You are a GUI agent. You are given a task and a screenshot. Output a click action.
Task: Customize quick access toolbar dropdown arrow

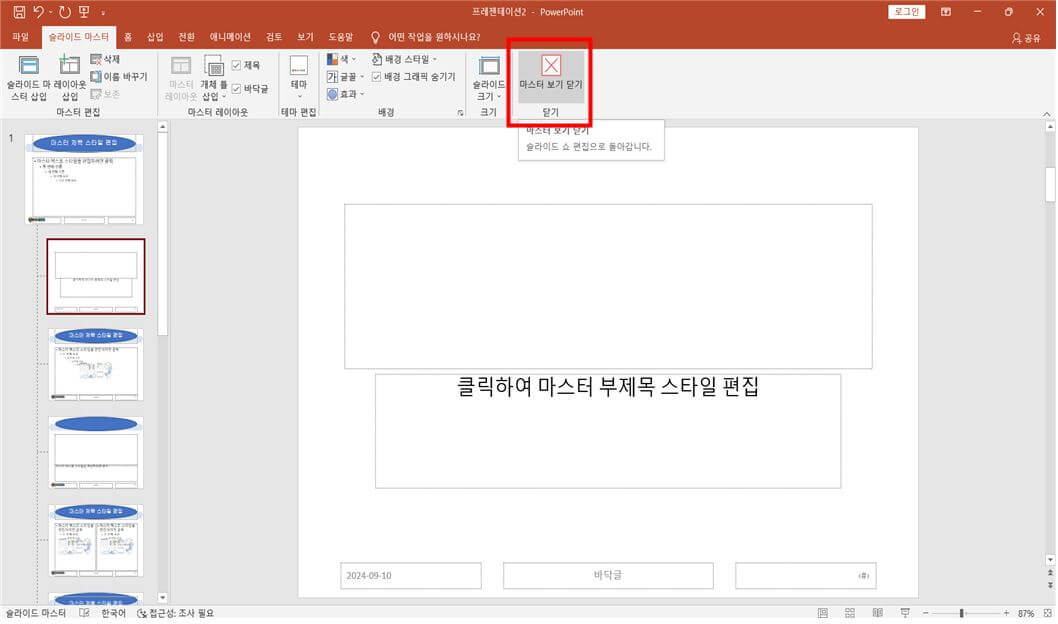(x=103, y=12)
